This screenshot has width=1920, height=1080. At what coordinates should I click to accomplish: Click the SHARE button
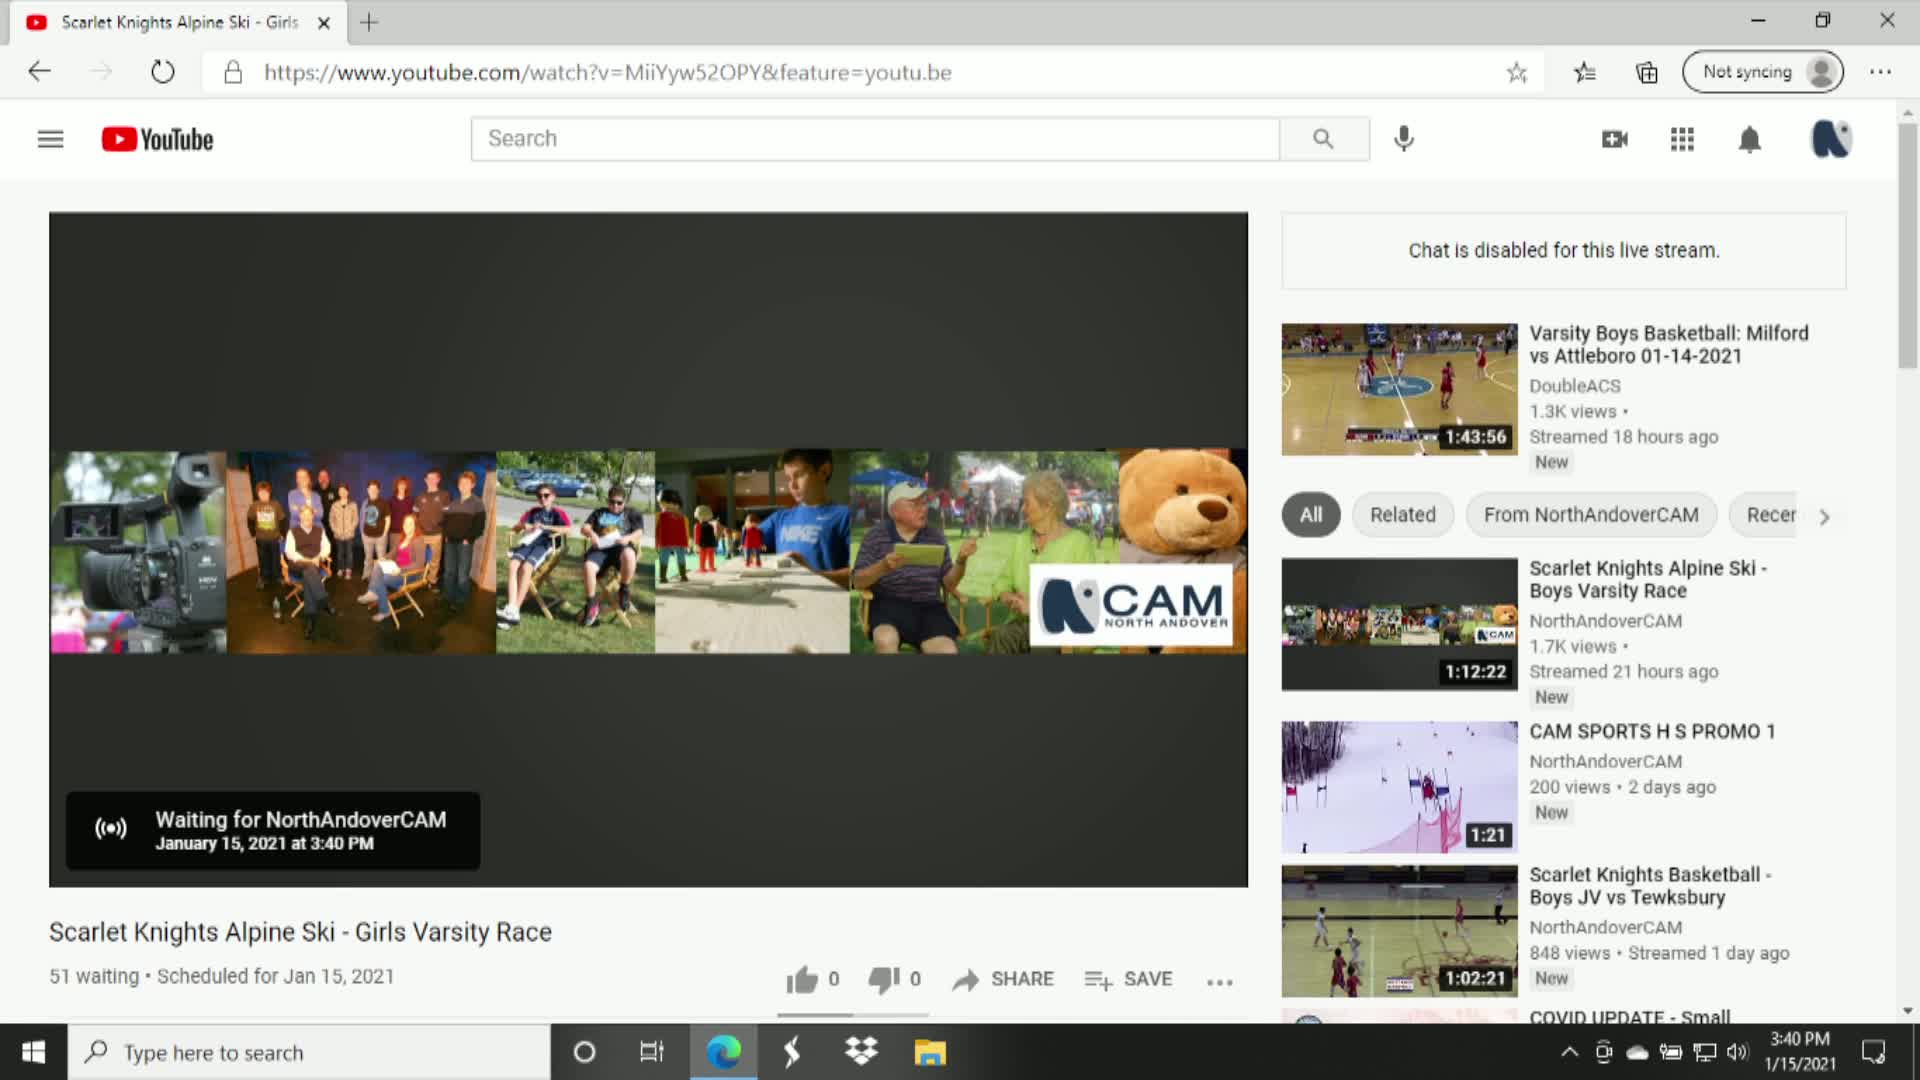coord(1003,979)
